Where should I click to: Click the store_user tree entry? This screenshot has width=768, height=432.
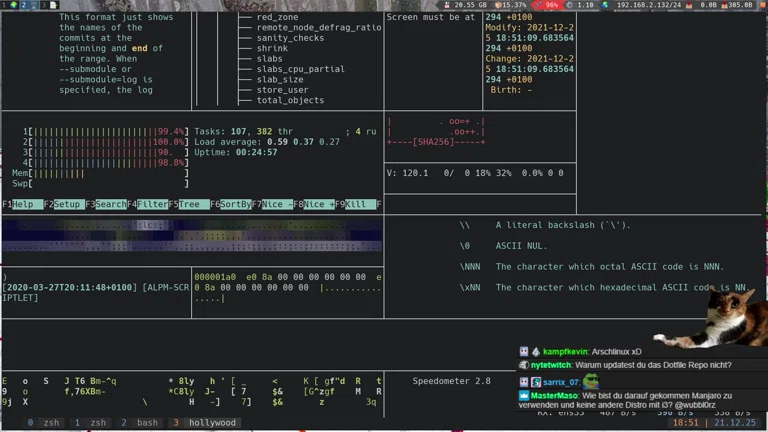(283, 90)
